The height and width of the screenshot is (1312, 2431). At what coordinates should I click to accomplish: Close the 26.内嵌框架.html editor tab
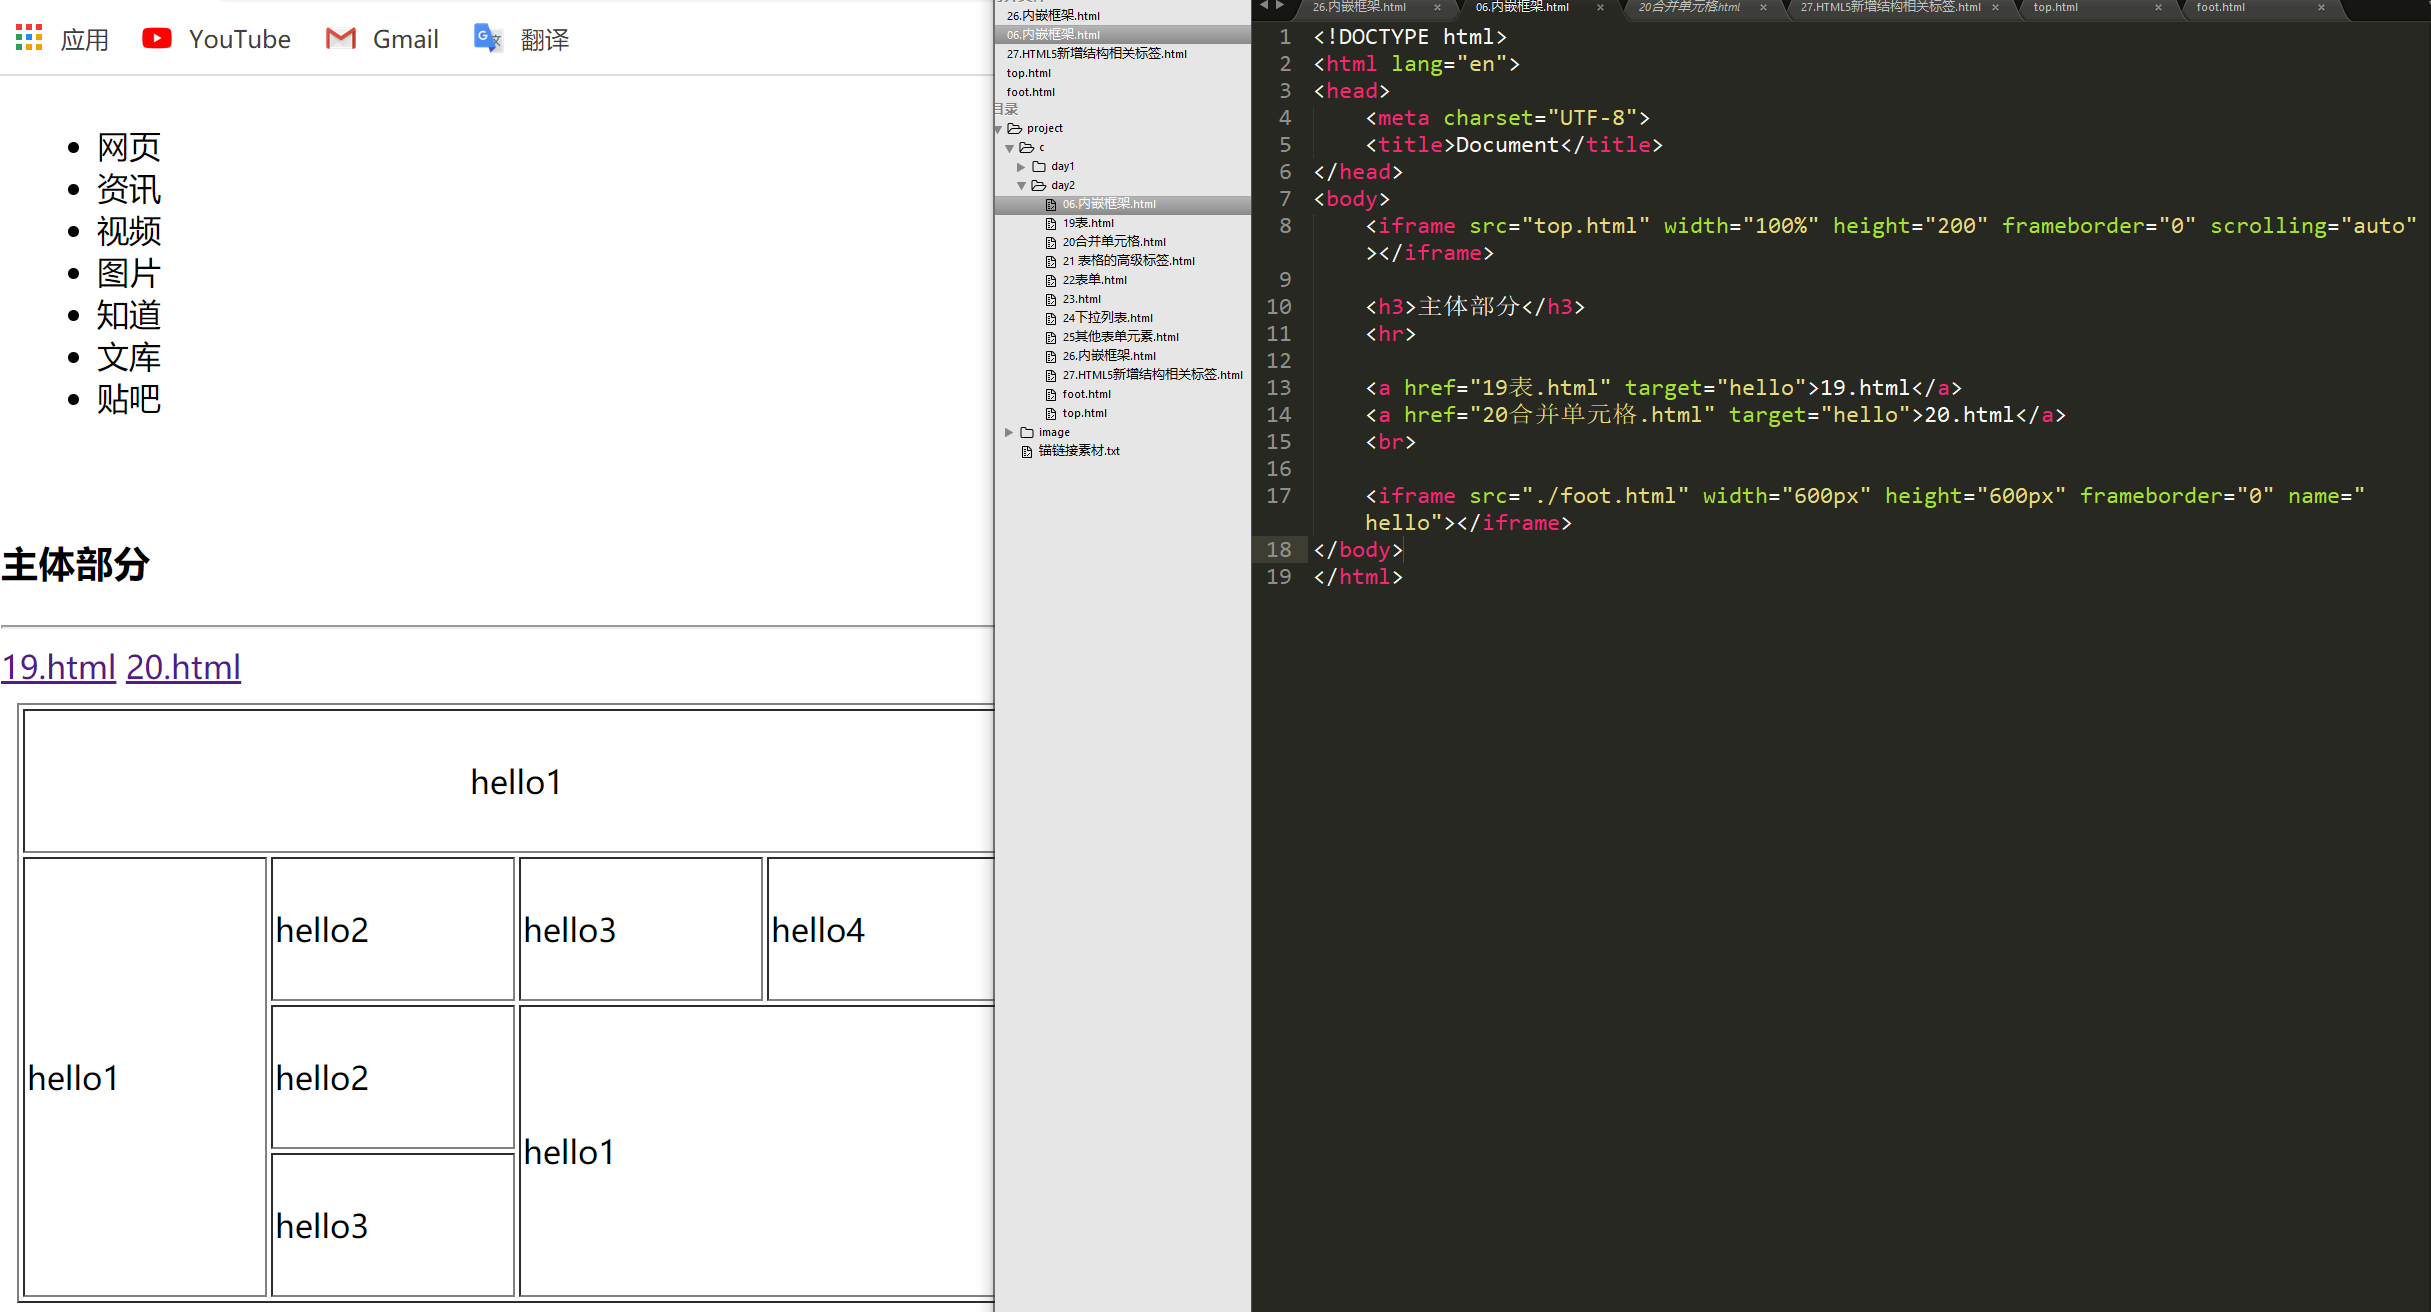[1437, 8]
